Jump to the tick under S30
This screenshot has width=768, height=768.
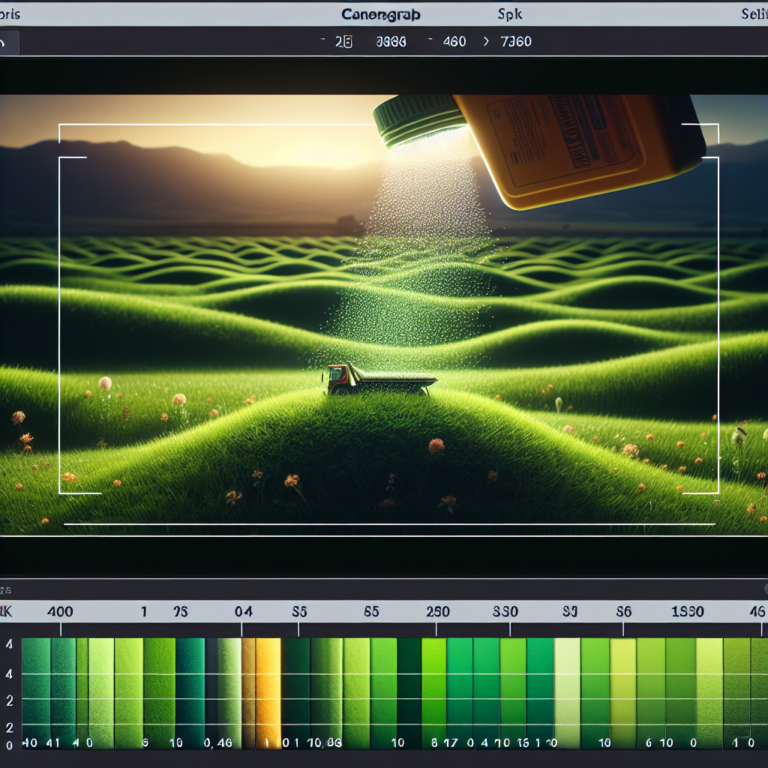point(510,629)
